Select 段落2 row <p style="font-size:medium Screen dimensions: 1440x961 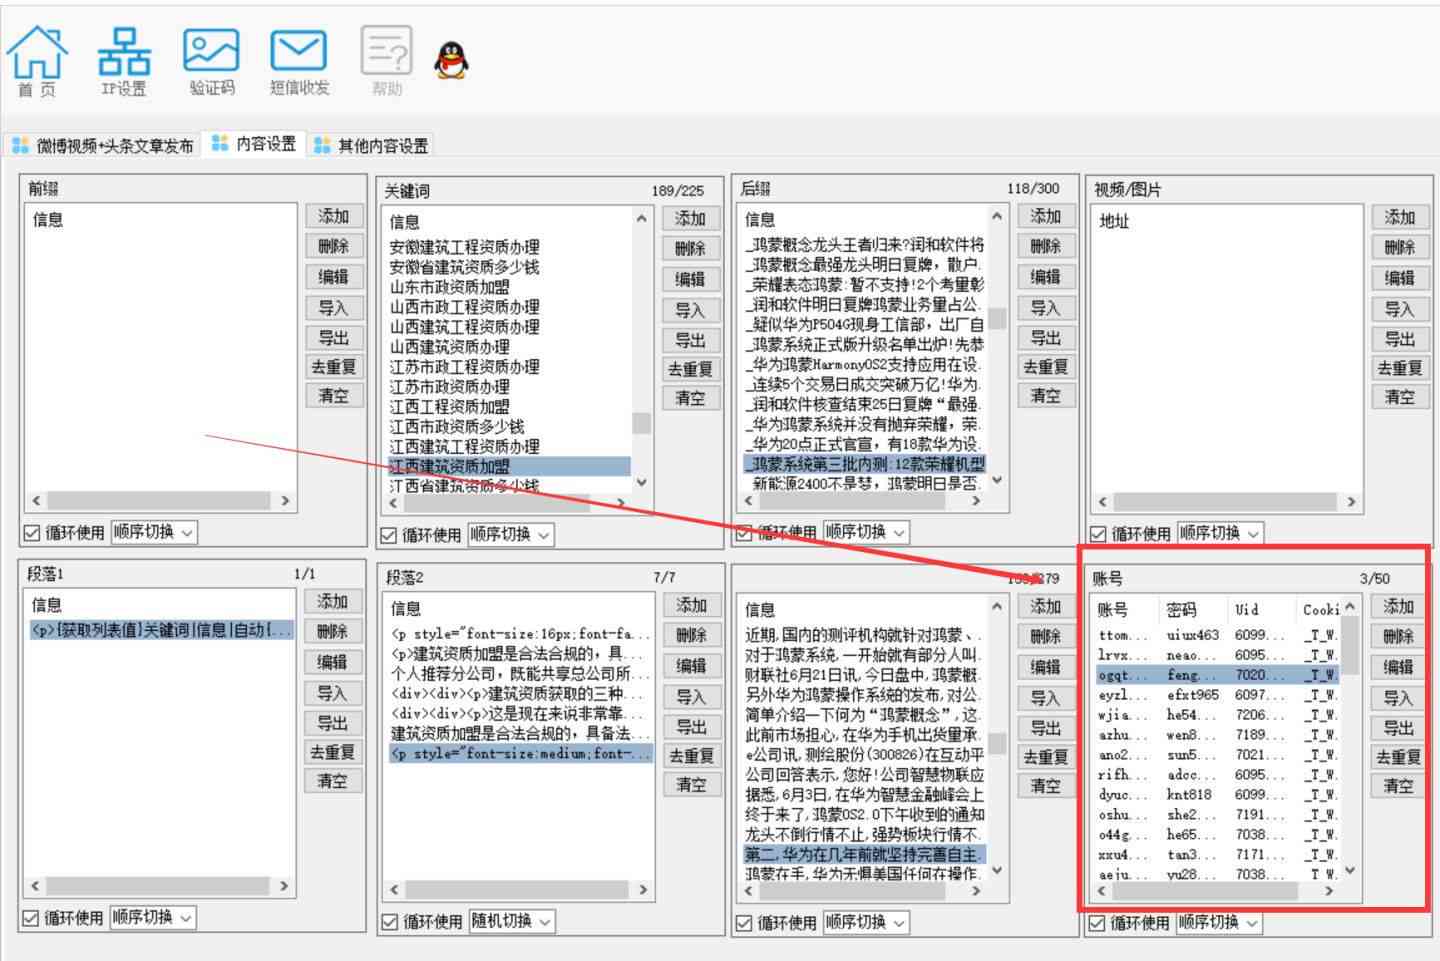[x=520, y=753]
